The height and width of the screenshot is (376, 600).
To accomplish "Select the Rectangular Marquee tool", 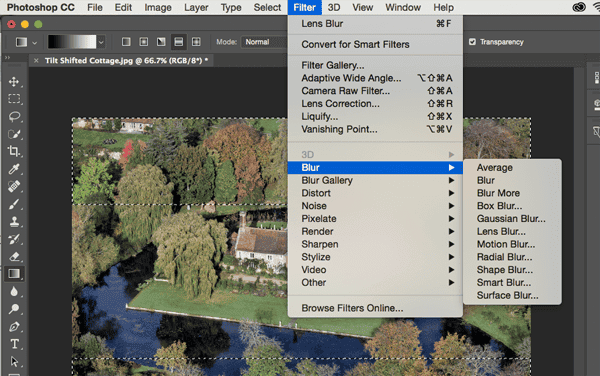I will 14,99.
